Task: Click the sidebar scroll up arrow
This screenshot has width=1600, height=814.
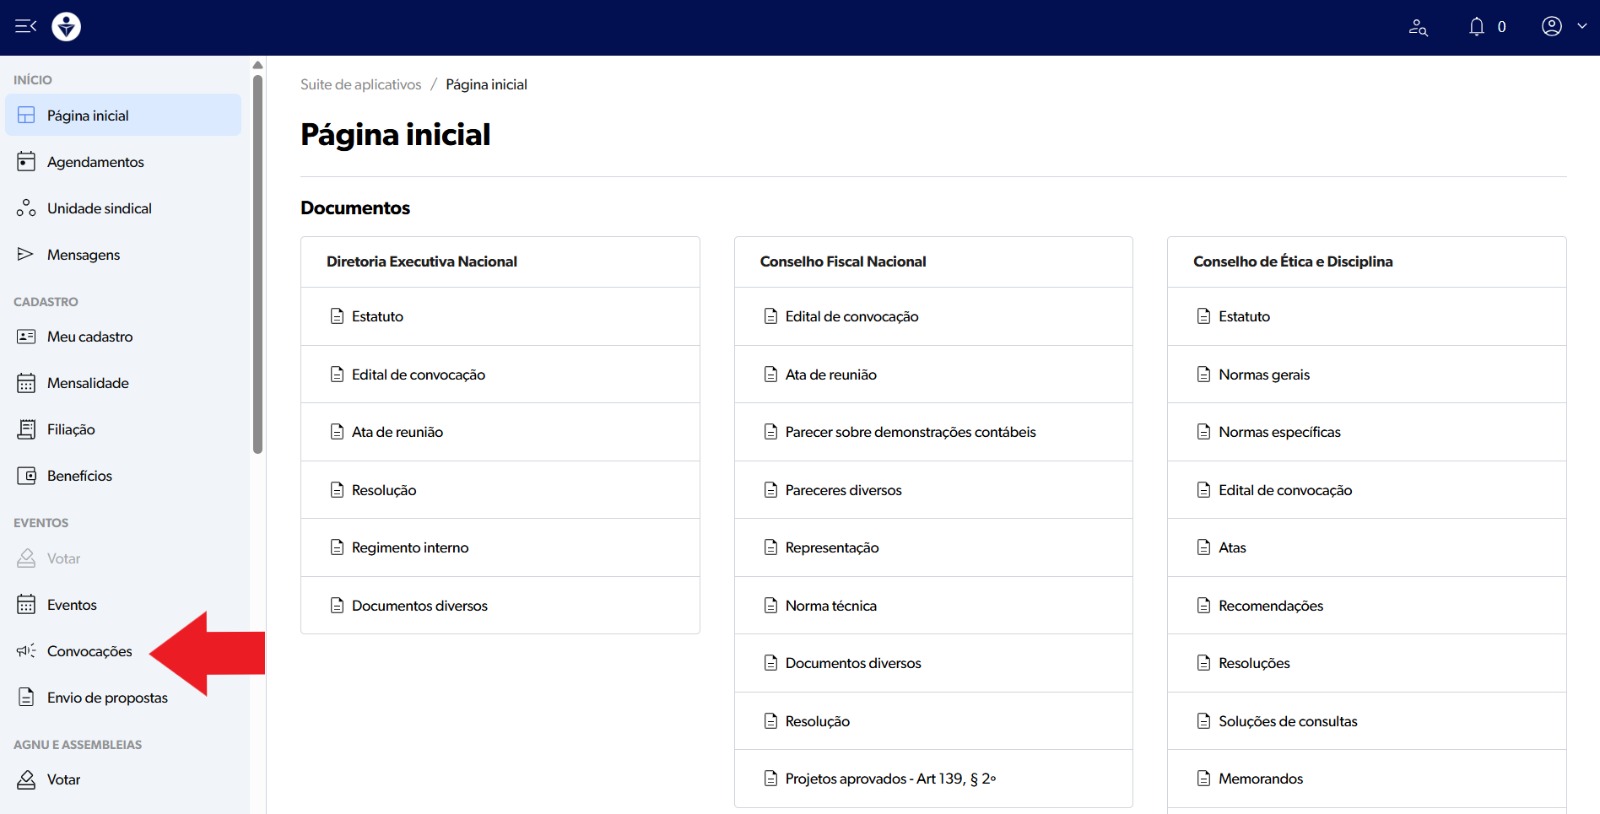Action: [x=258, y=65]
